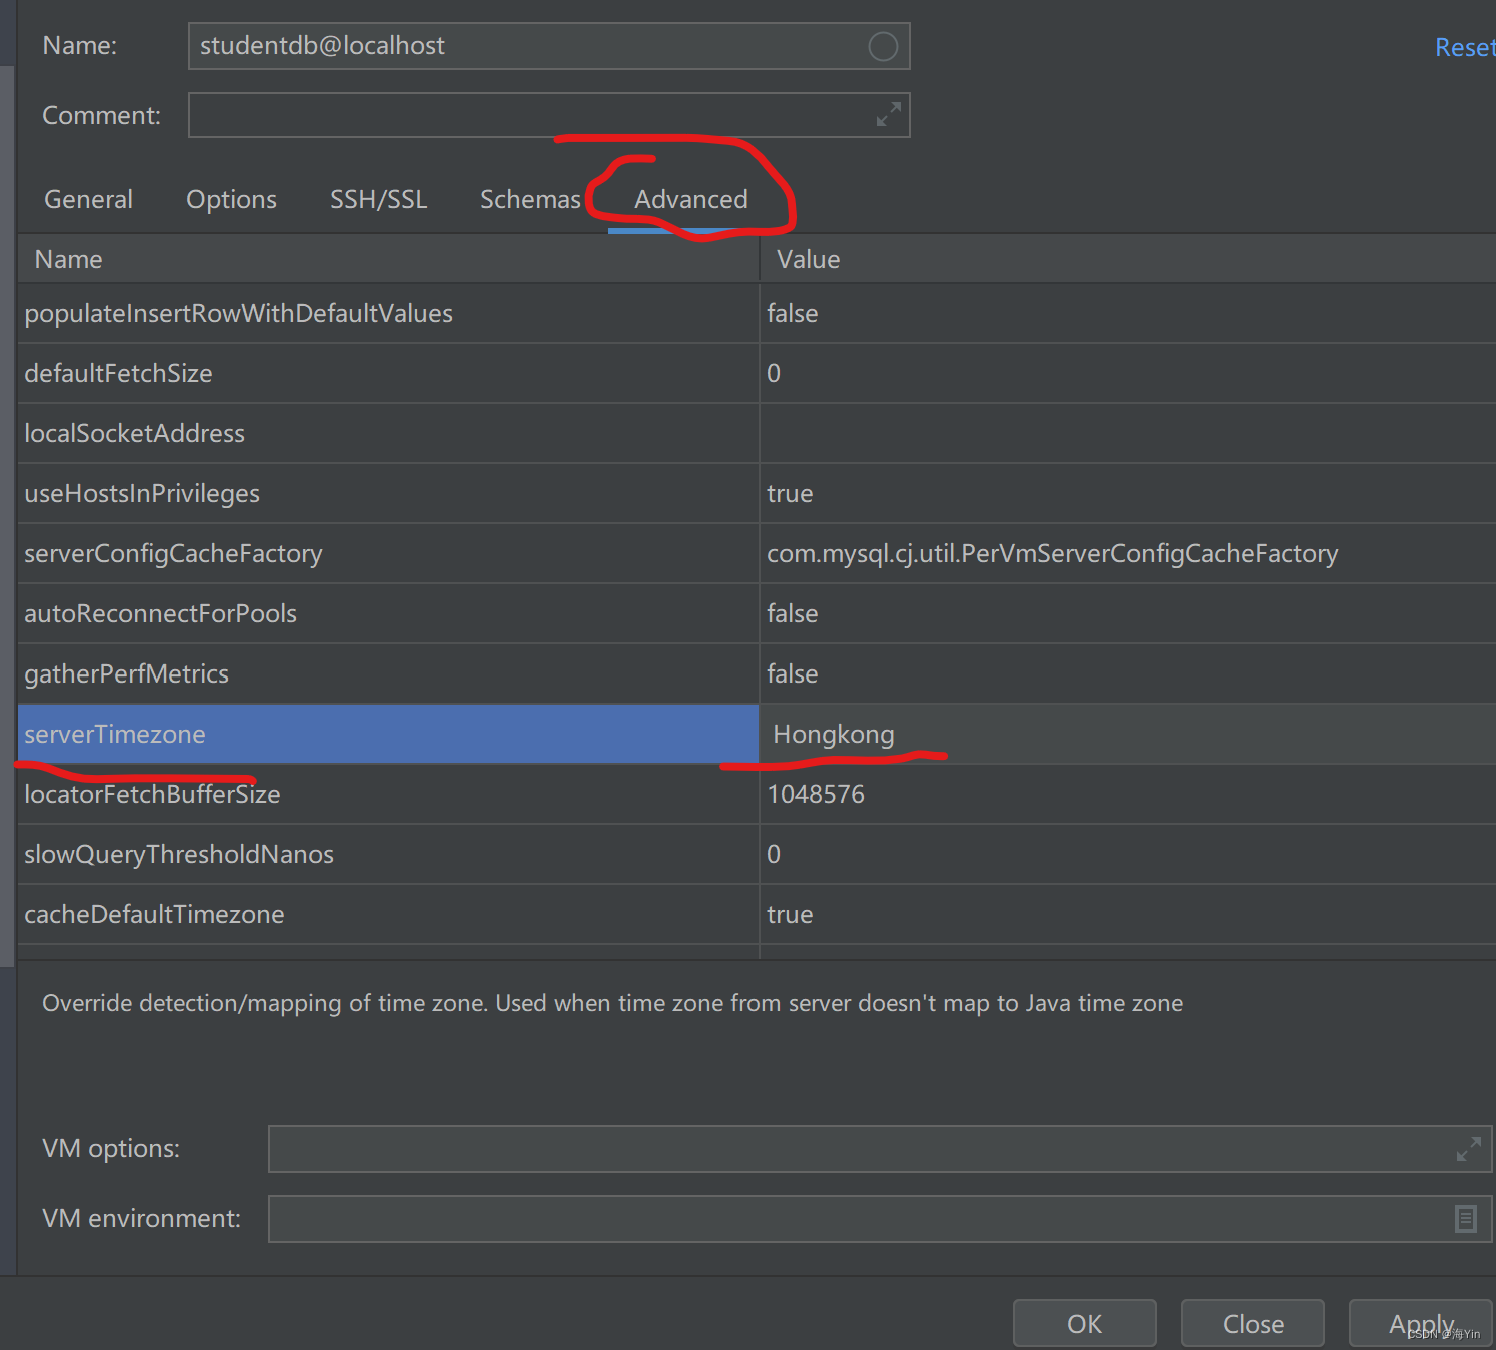Click false value of populateInsertRowWithDefaultValues
The width and height of the screenshot is (1496, 1350).
coord(1128,313)
